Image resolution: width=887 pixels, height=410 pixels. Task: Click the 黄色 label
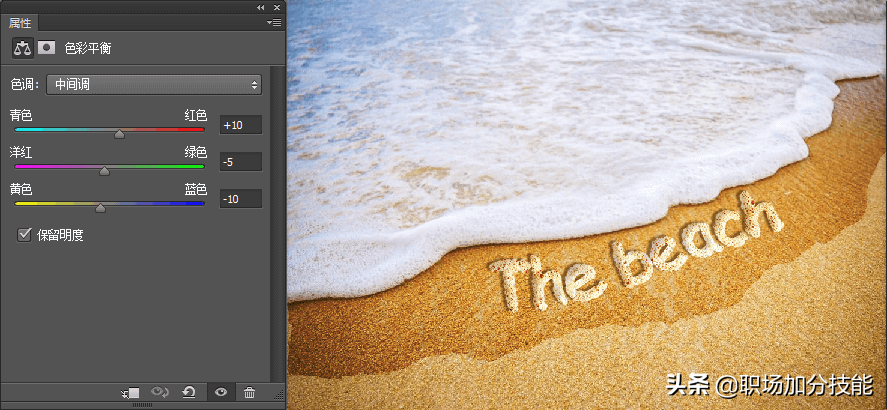coord(21,189)
